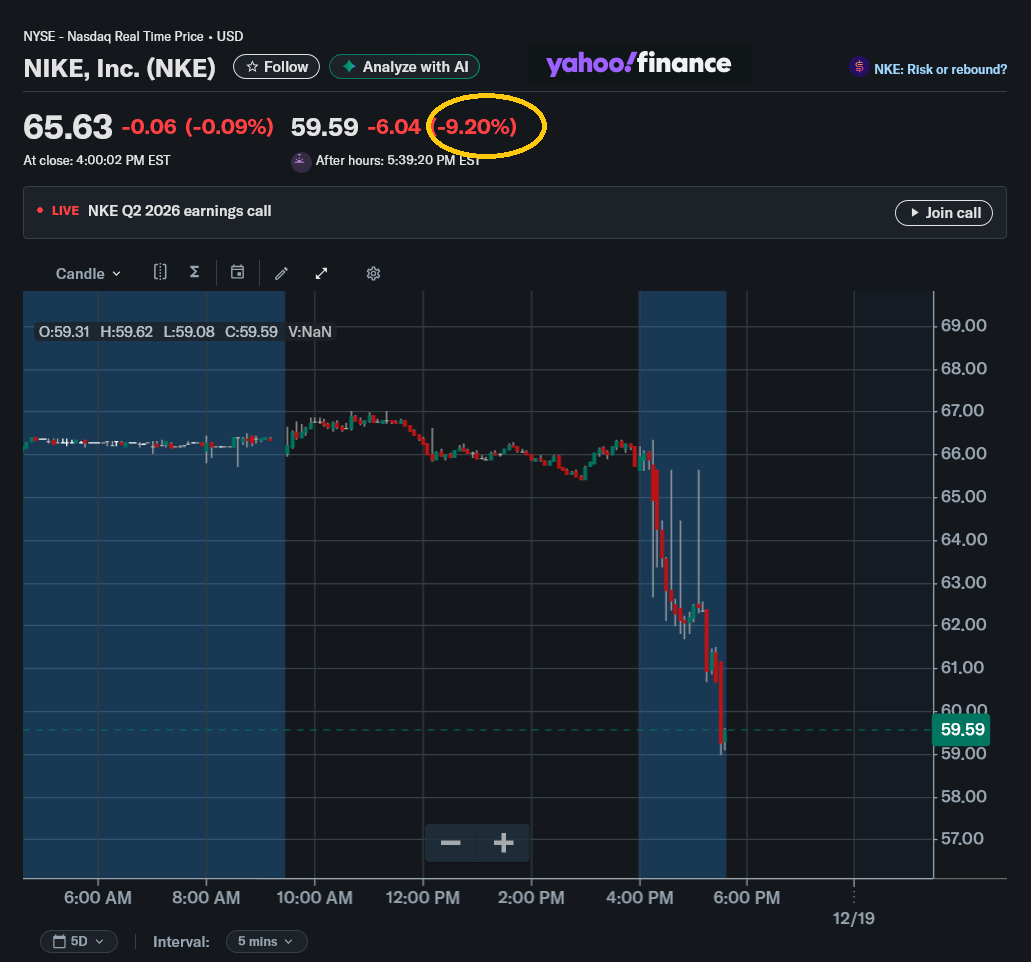Image resolution: width=1031 pixels, height=962 pixels.
Task: Click the after-hours moon icon
Action: click(301, 161)
